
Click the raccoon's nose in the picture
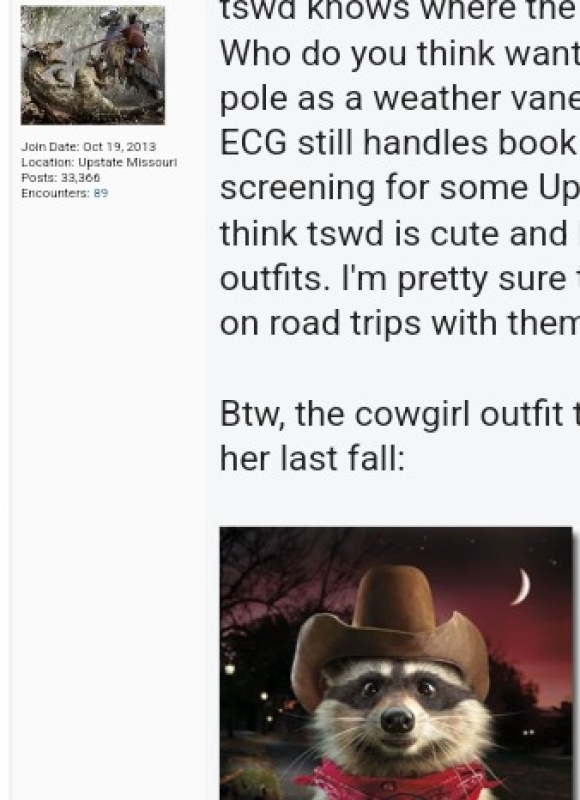(x=397, y=721)
